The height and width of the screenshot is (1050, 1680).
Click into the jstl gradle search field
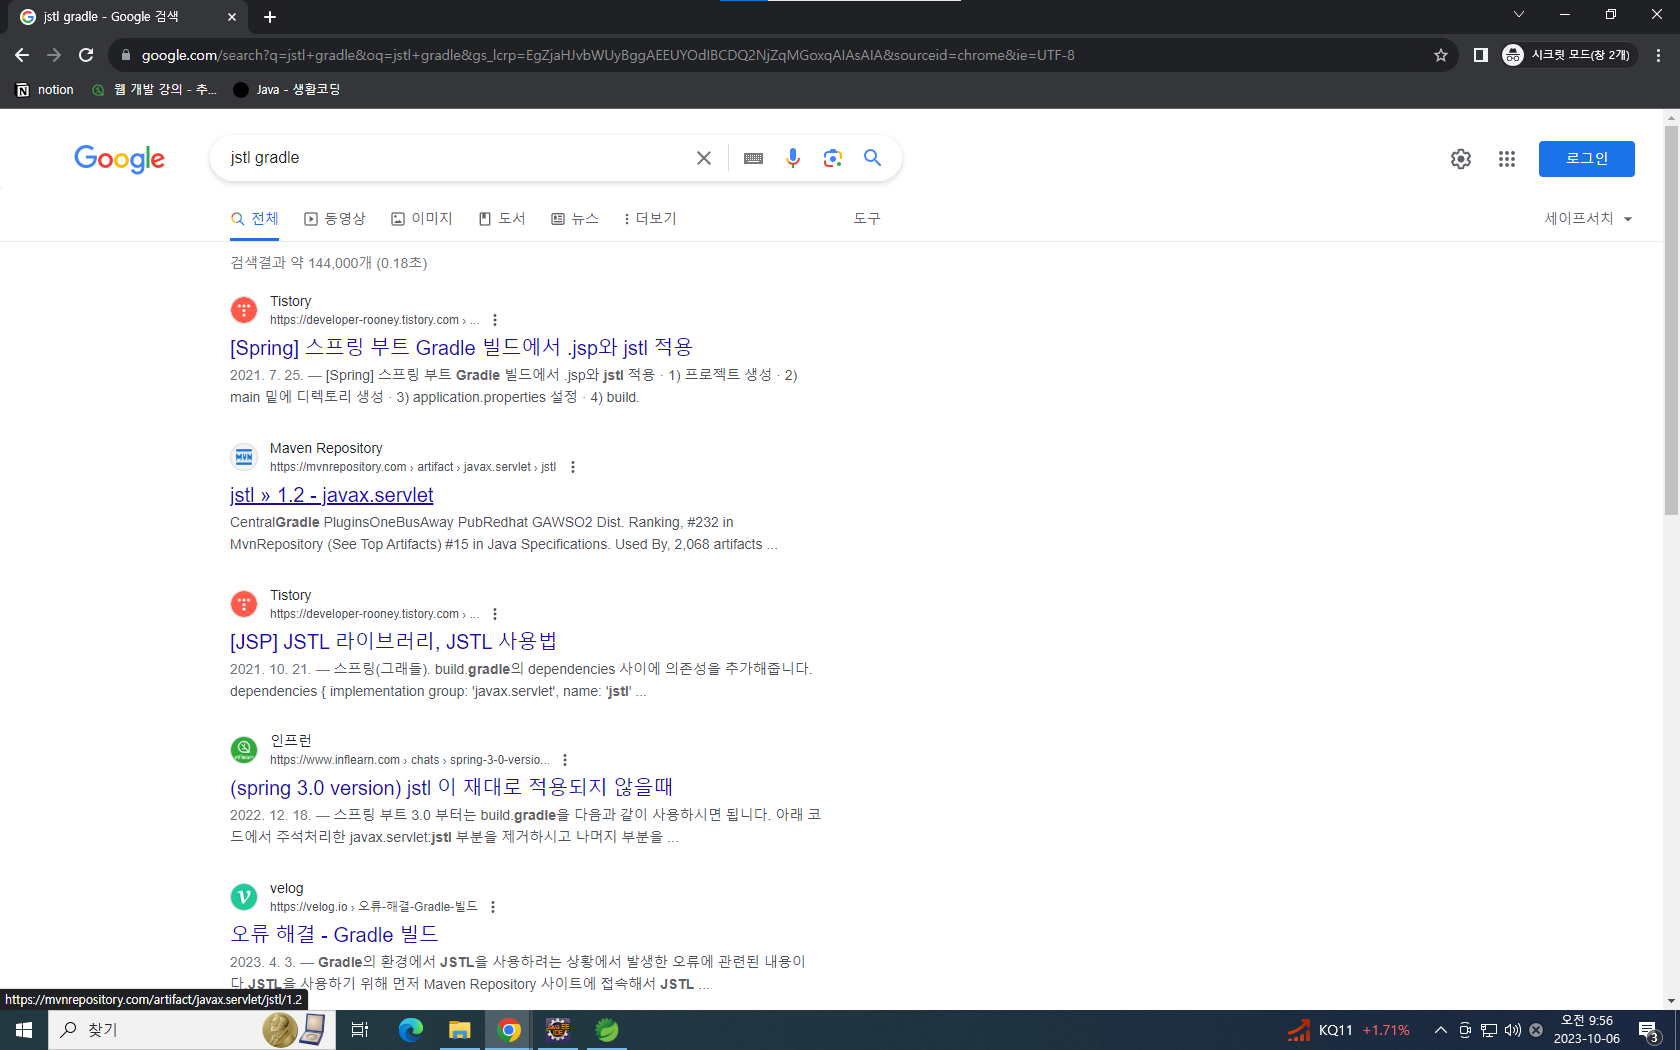coord(455,158)
